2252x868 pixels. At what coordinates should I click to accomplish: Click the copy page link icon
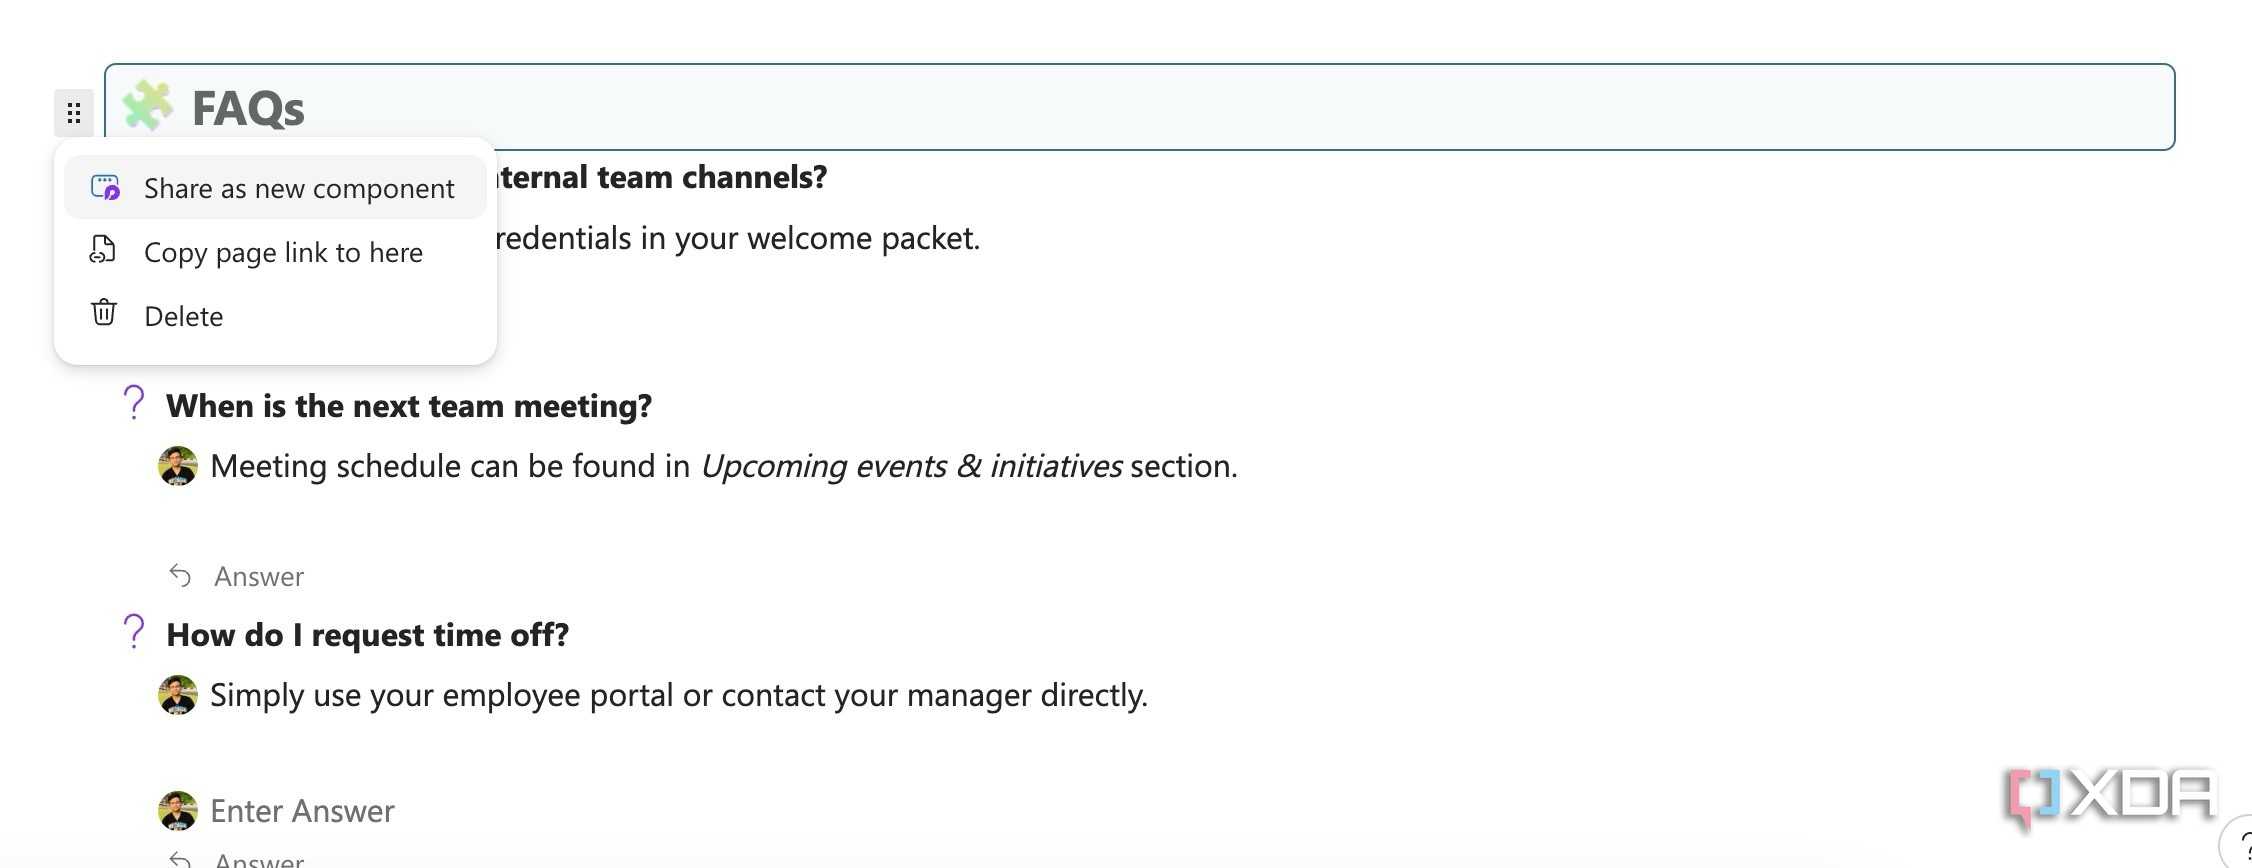103,250
